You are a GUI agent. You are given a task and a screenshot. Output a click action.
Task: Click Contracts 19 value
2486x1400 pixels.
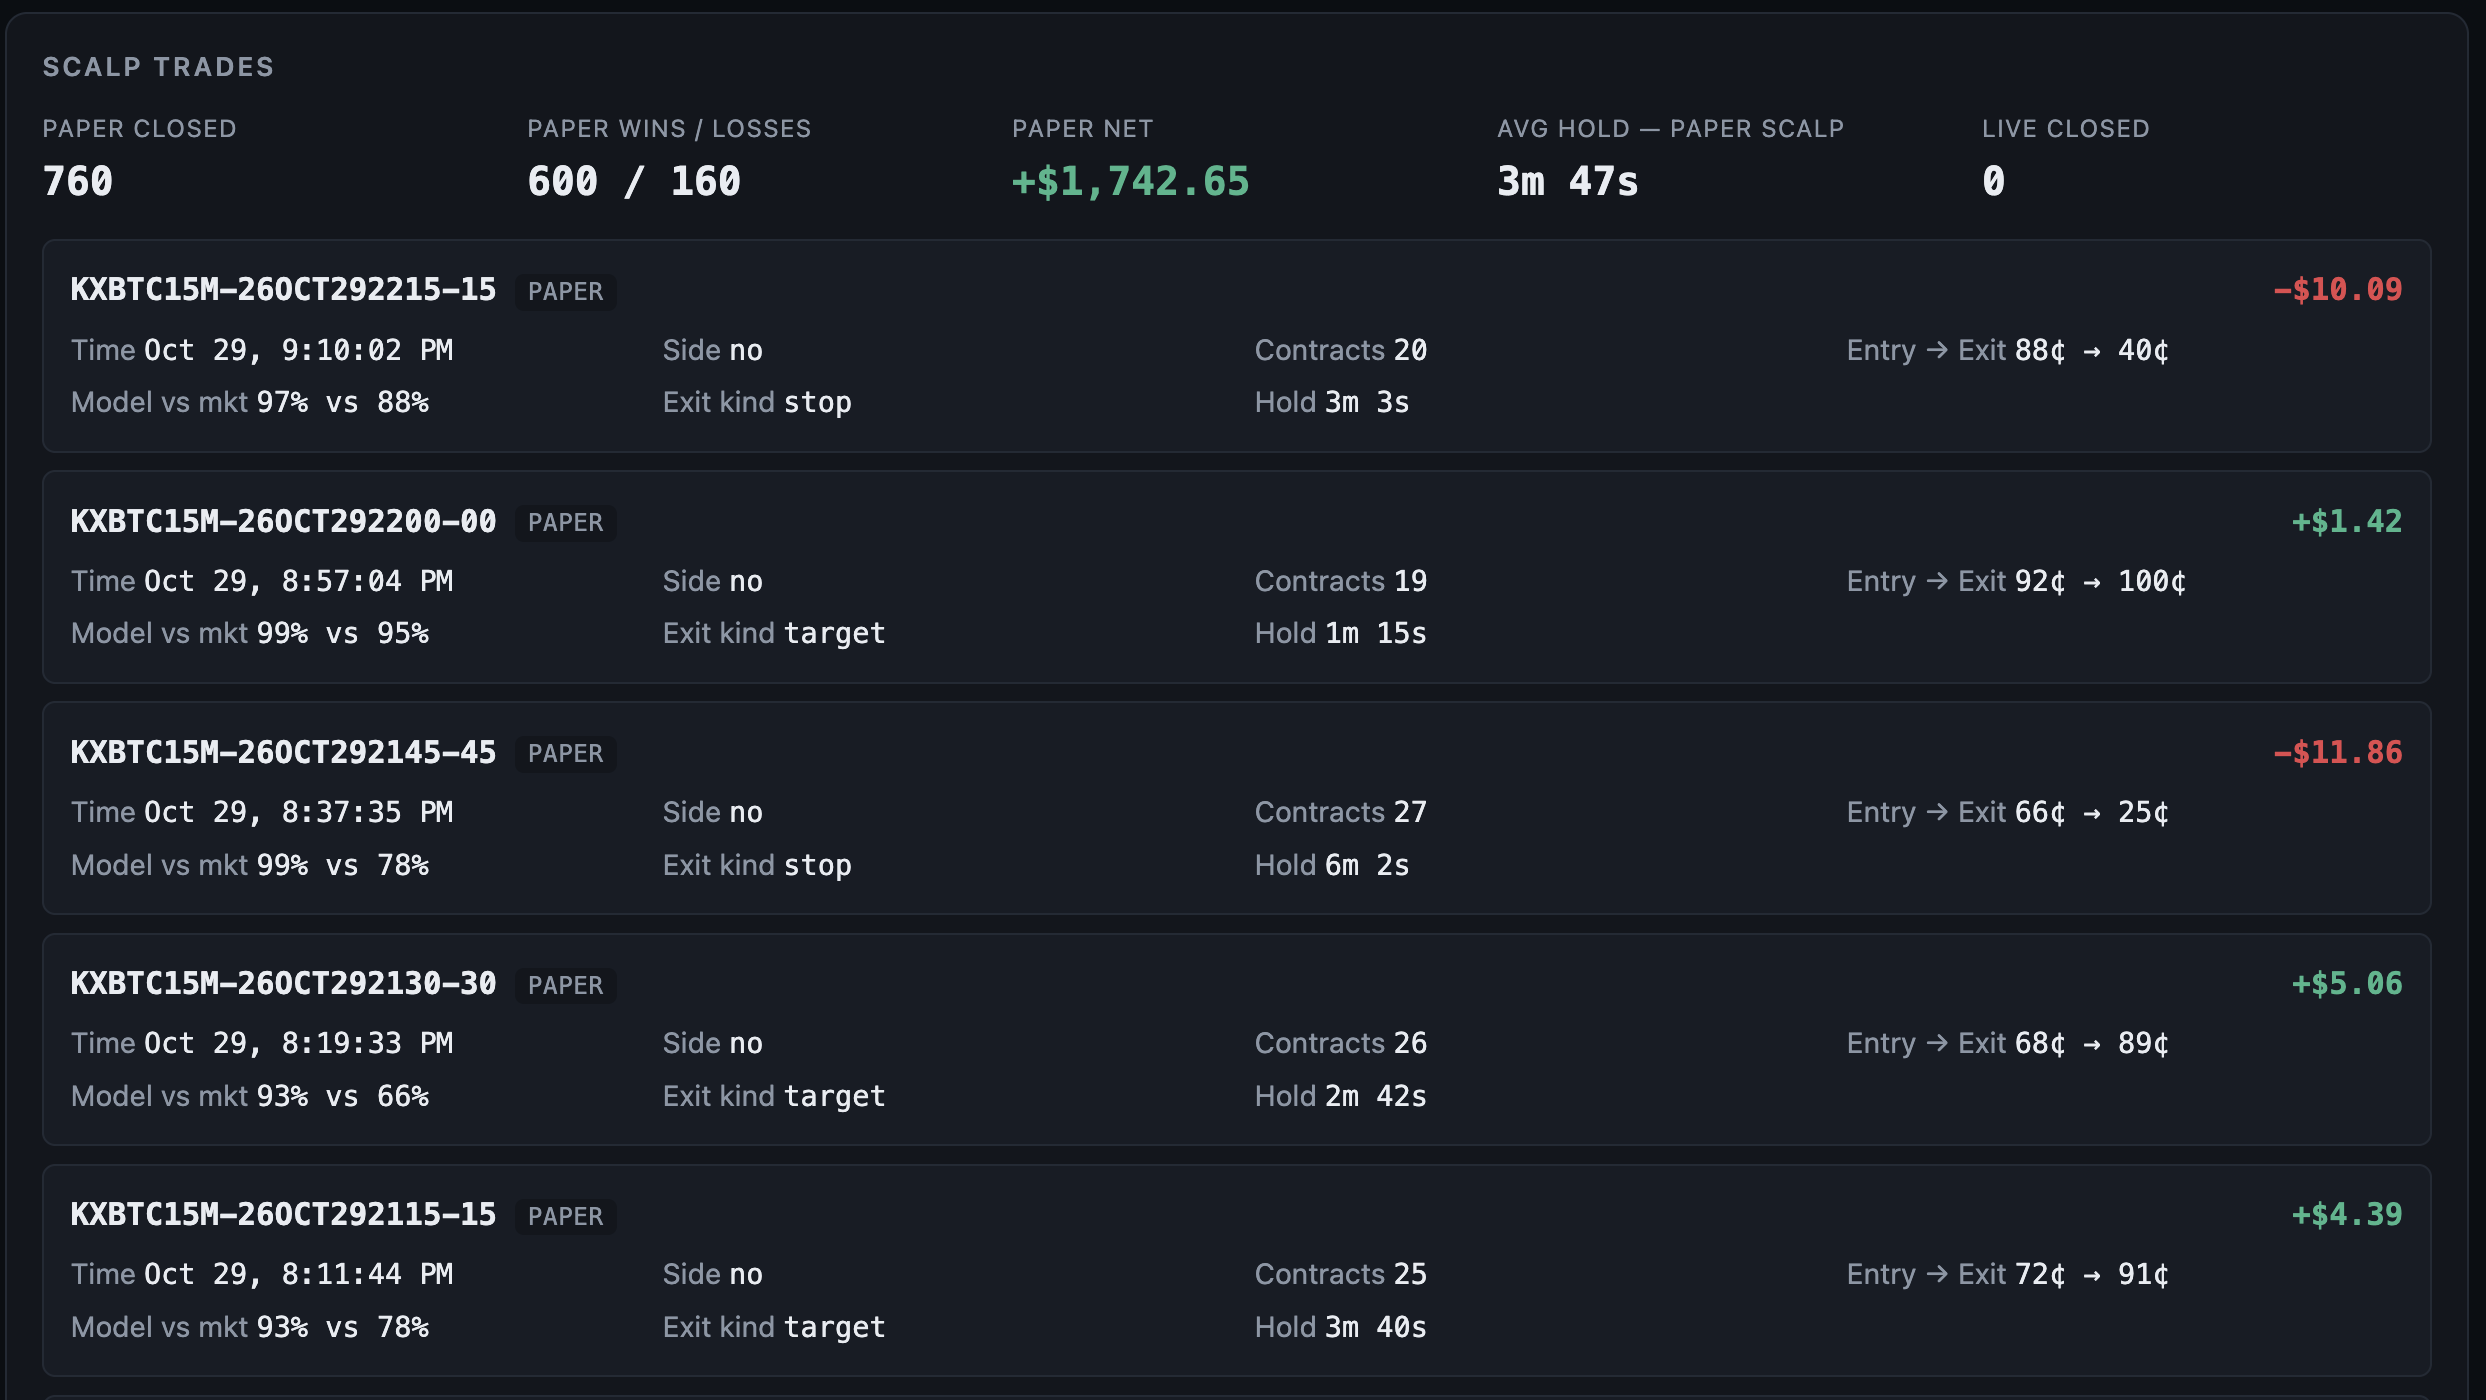(1410, 581)
